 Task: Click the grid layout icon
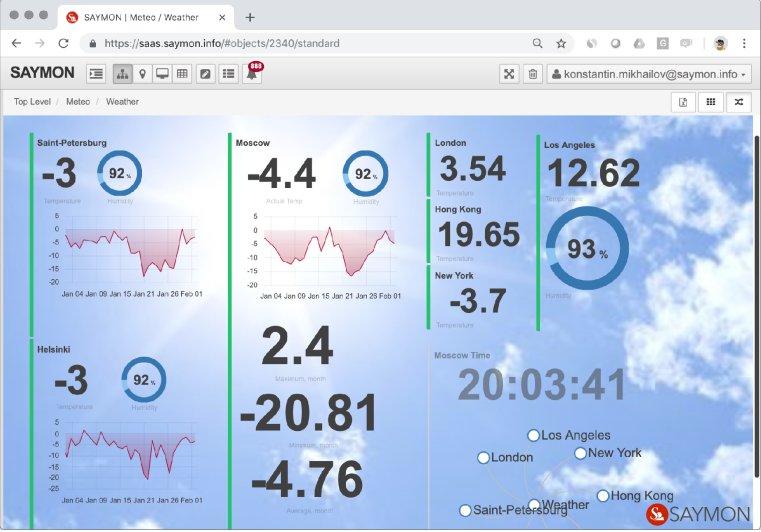[x=711, y=102]
